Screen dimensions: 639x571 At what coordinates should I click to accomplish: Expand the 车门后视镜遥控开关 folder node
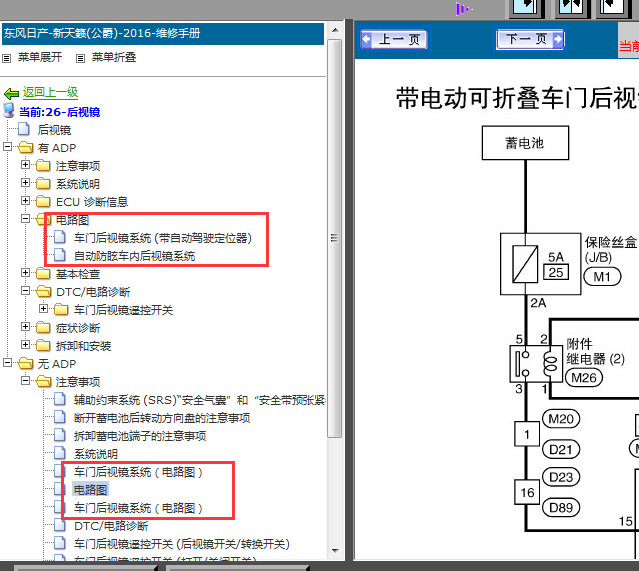pyautogui.click(x=43, y=308)
